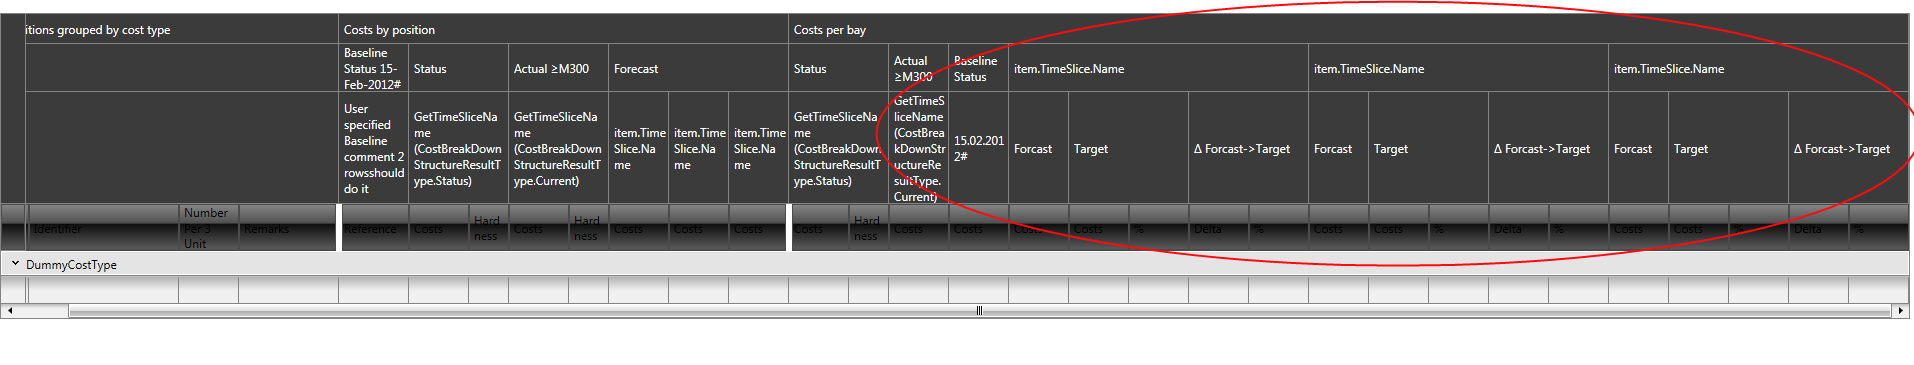Collapse the DummyCostType group chevron
1914x365 pixels.
[x=15, y=264]
